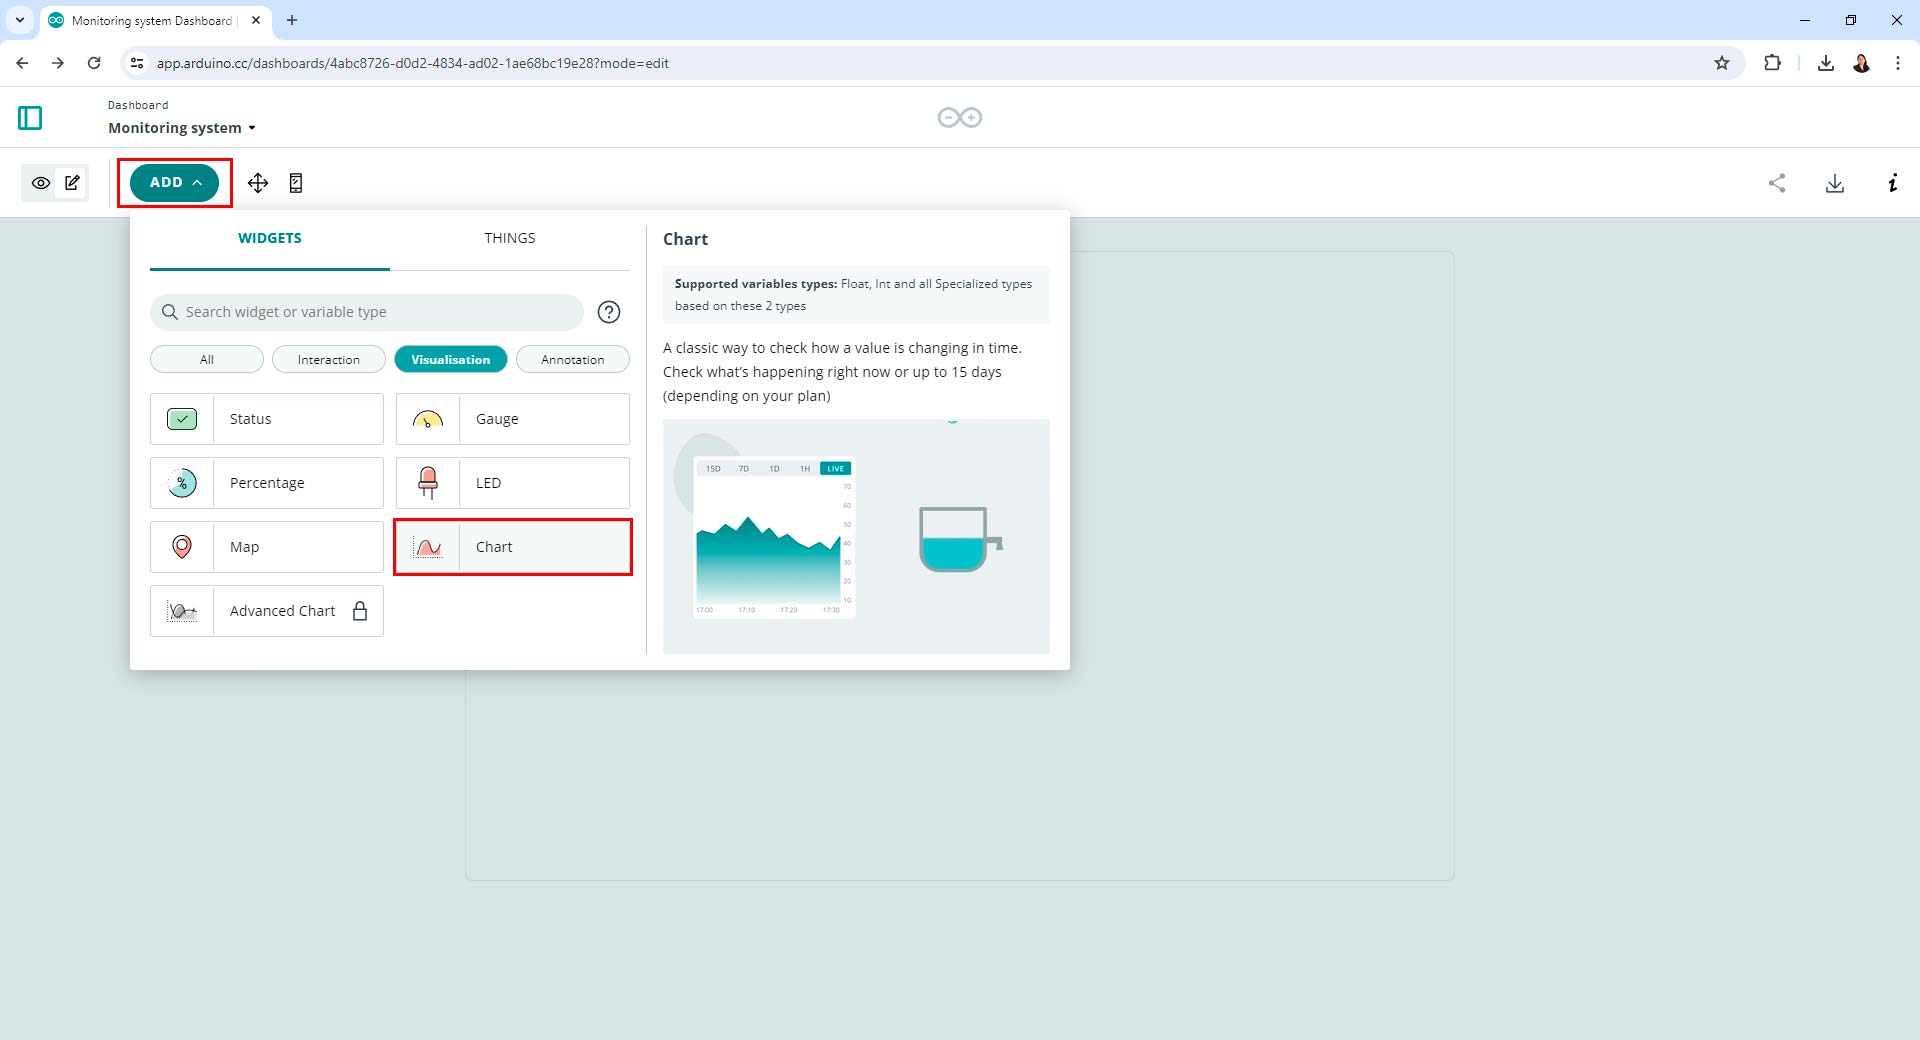Screen dimensions: 1920x1040
Task: Select the edit mode pencil icon
Action: [72, 183]
